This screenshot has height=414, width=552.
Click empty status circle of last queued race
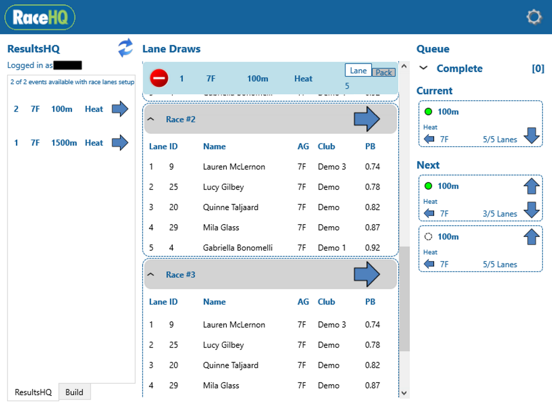click(x=428, y=237)
